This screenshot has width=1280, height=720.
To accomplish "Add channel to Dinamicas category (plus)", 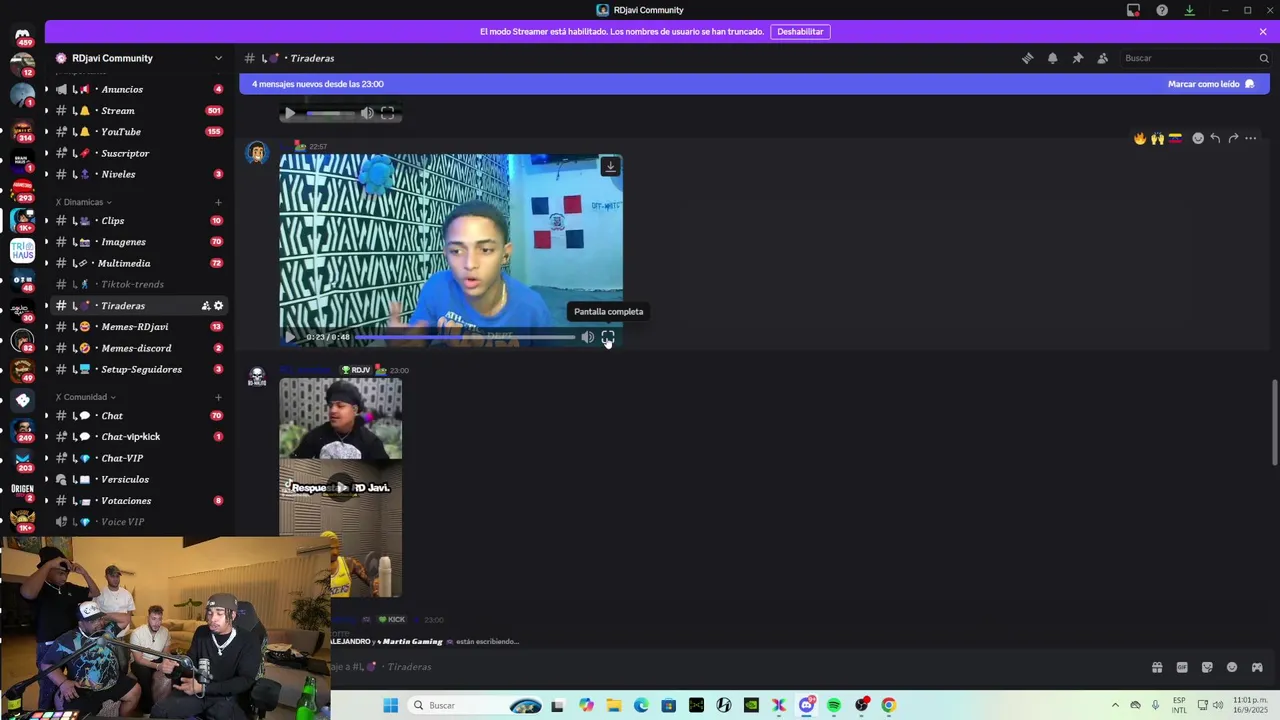I will [x=218, y=202].
